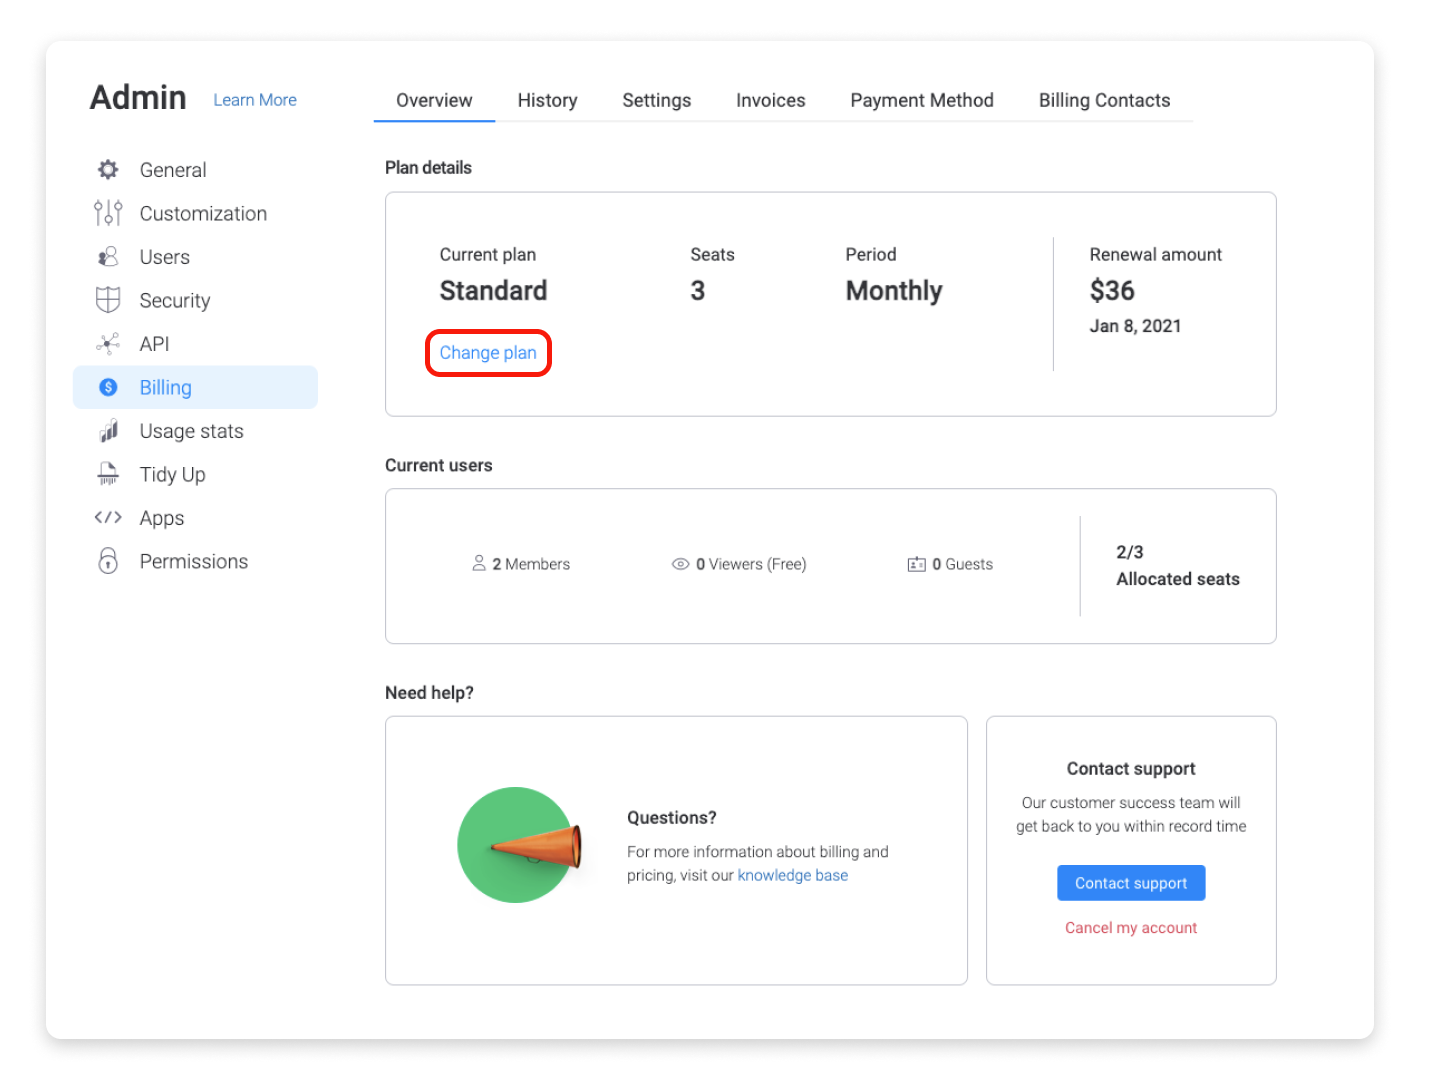Click the Customization sliders icon

[x=108, y=213]
